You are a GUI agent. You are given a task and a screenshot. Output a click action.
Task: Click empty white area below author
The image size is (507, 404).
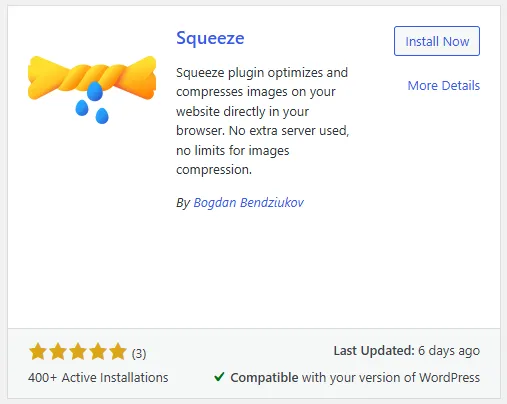(254, 267)
